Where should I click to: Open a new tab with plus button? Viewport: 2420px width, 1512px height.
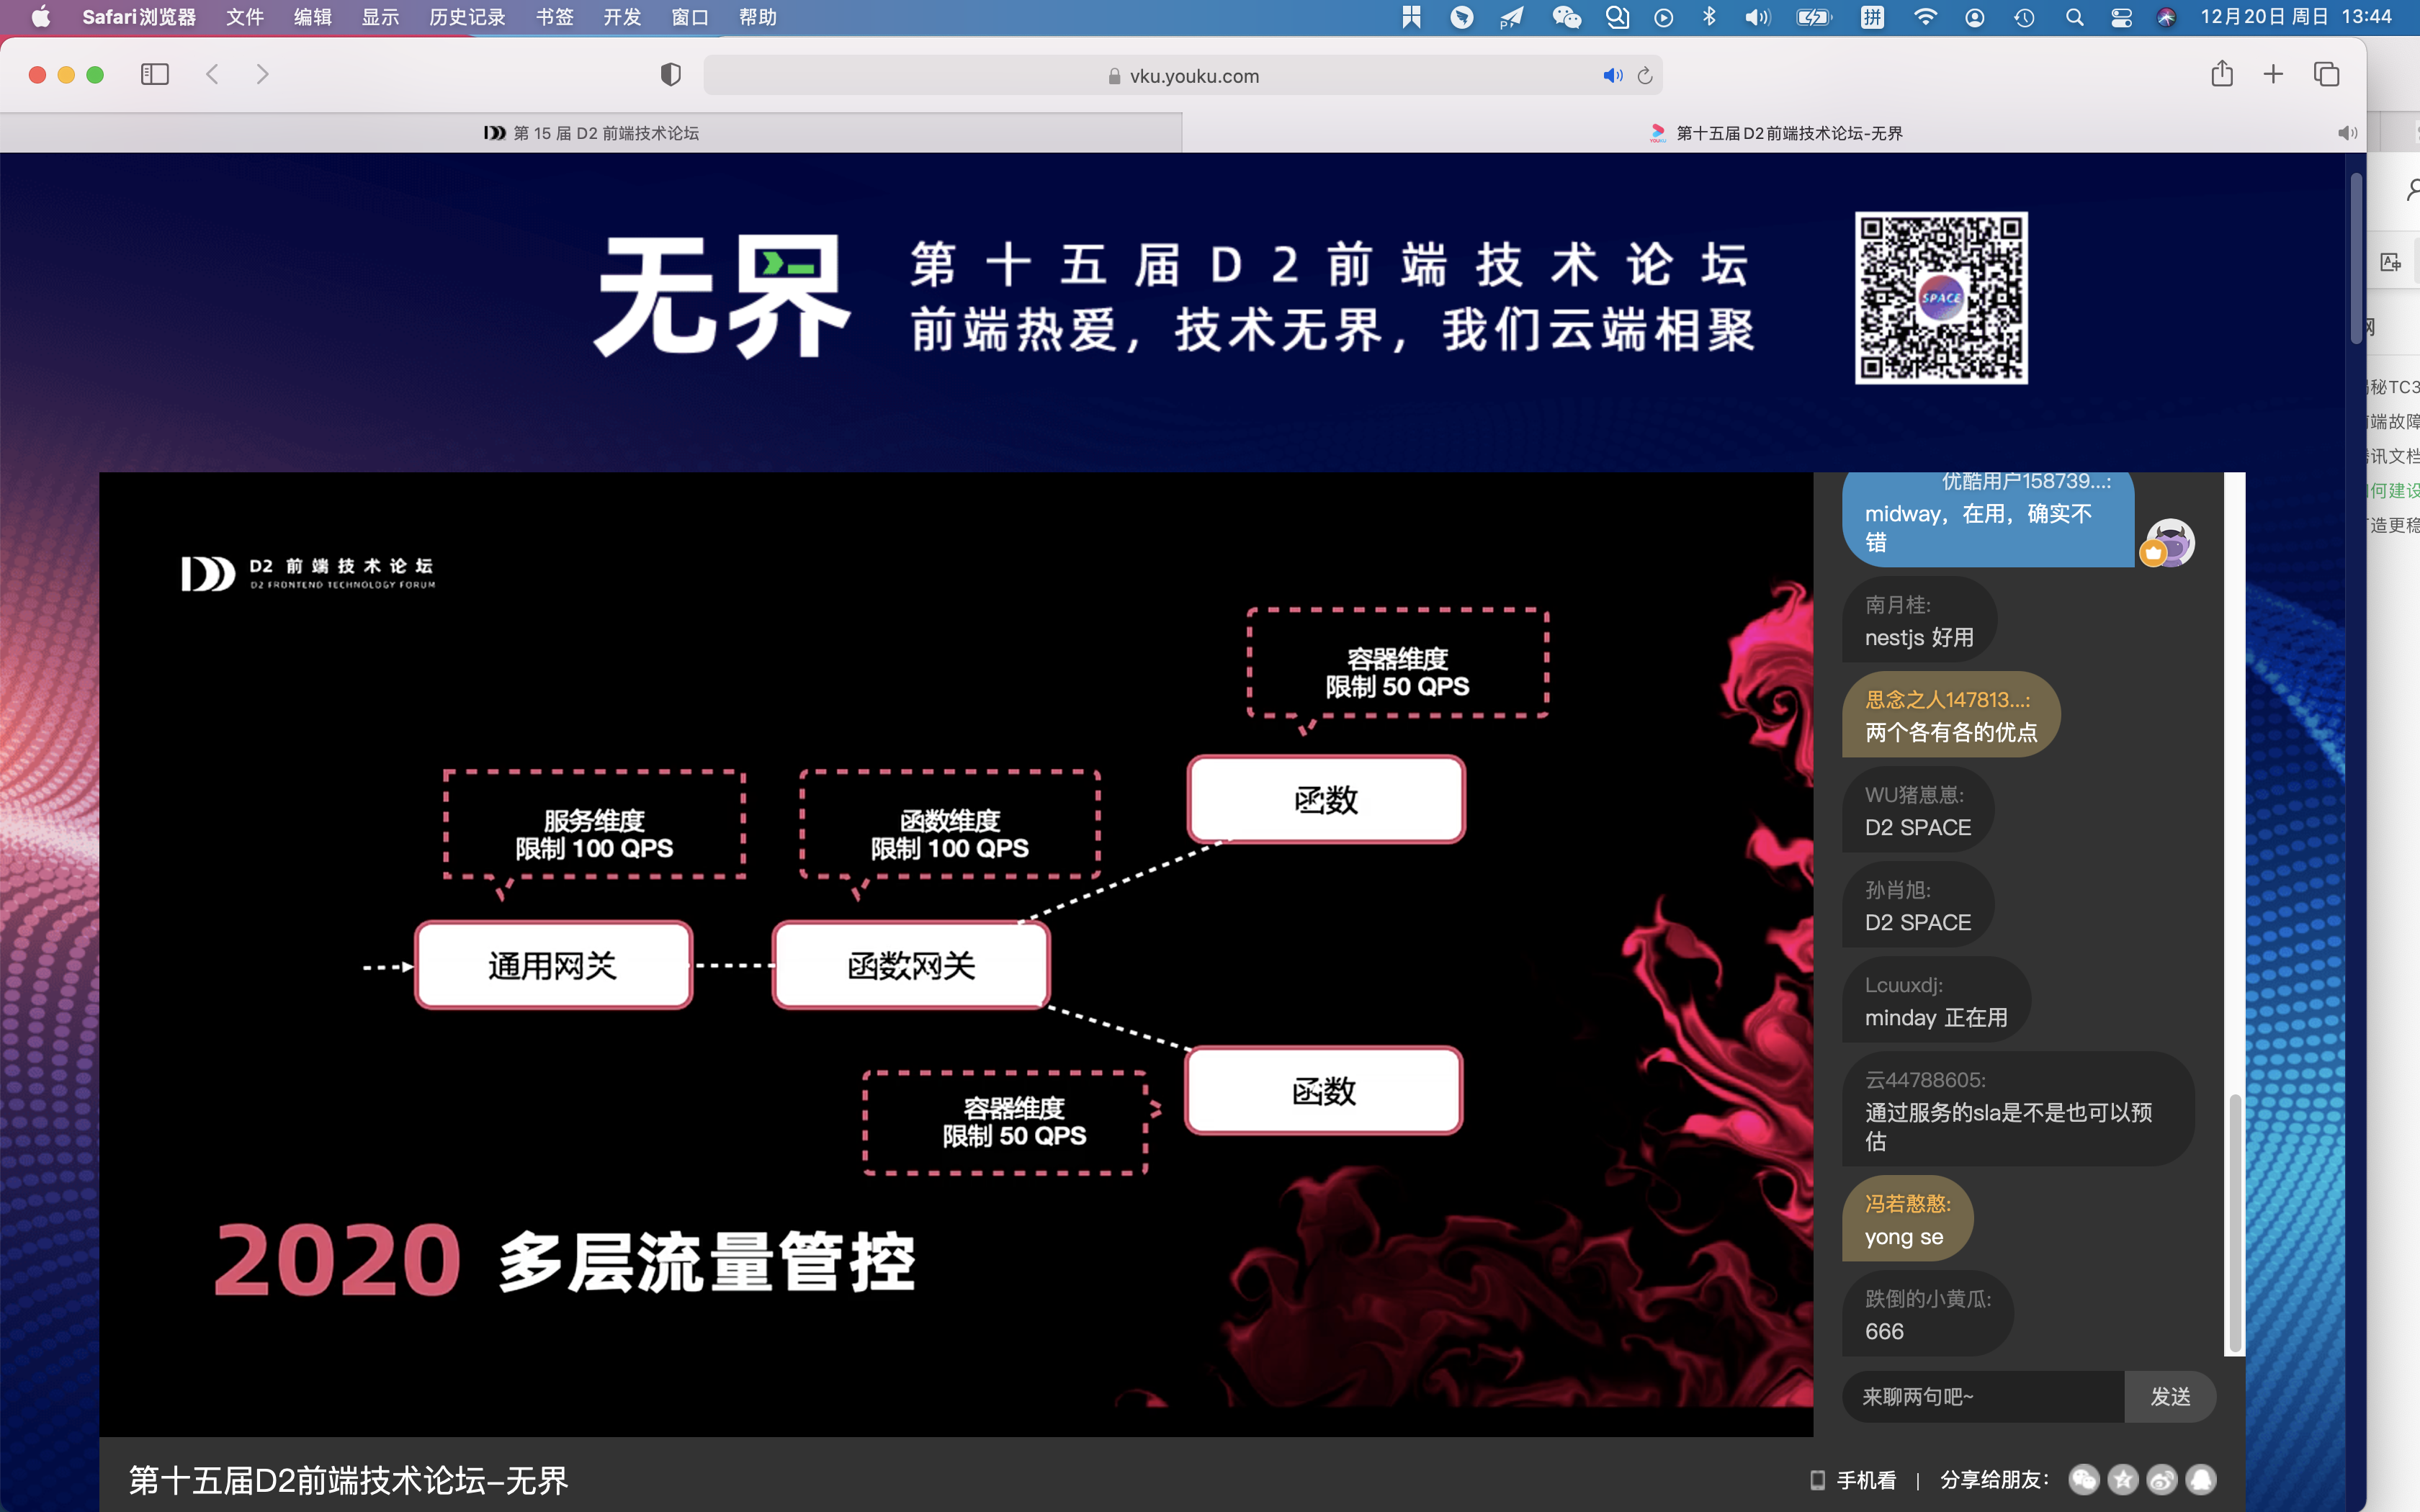2273,75
